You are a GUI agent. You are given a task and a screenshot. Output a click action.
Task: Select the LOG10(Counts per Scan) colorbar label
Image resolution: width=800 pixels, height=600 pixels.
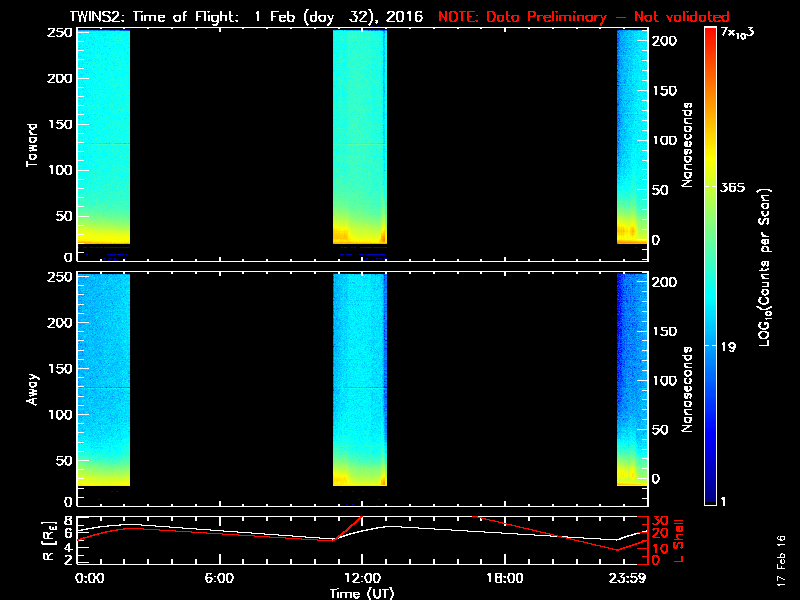[x=763, y=267]
